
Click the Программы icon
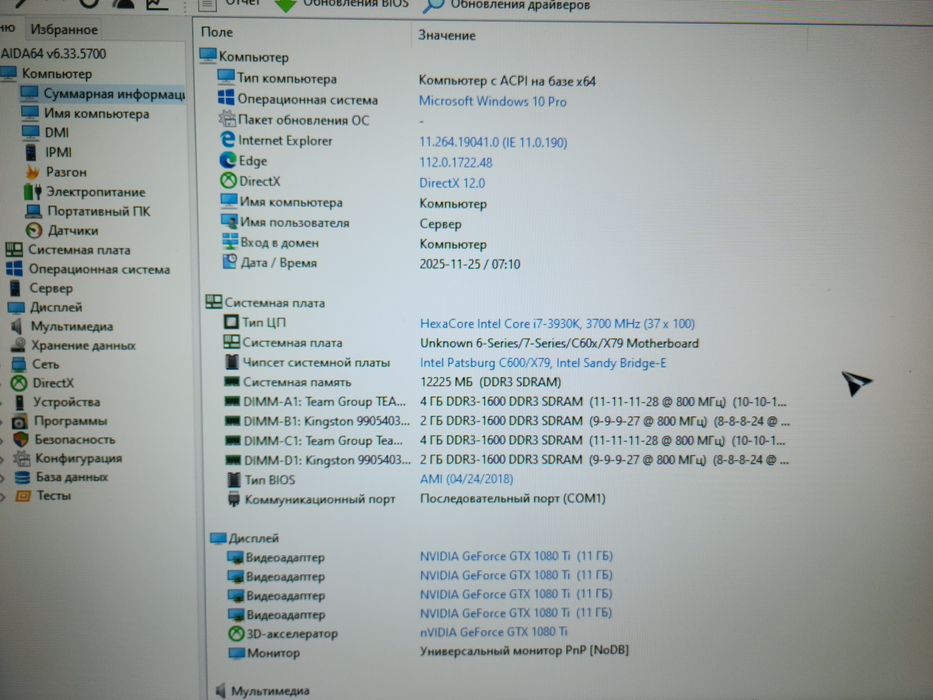click(x=20, y=421)
